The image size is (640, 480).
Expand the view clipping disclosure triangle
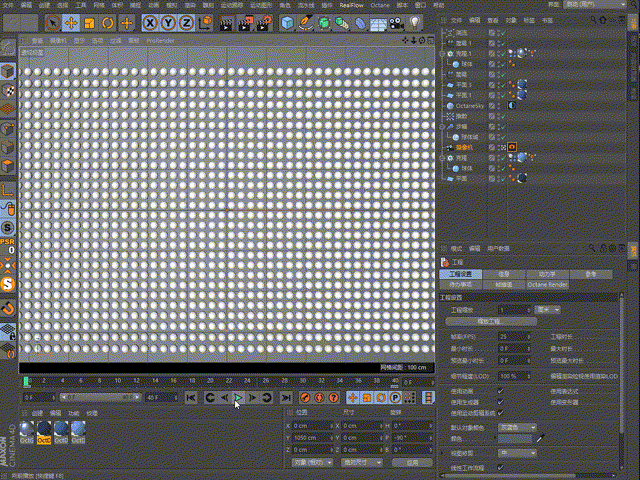point(442,453)
